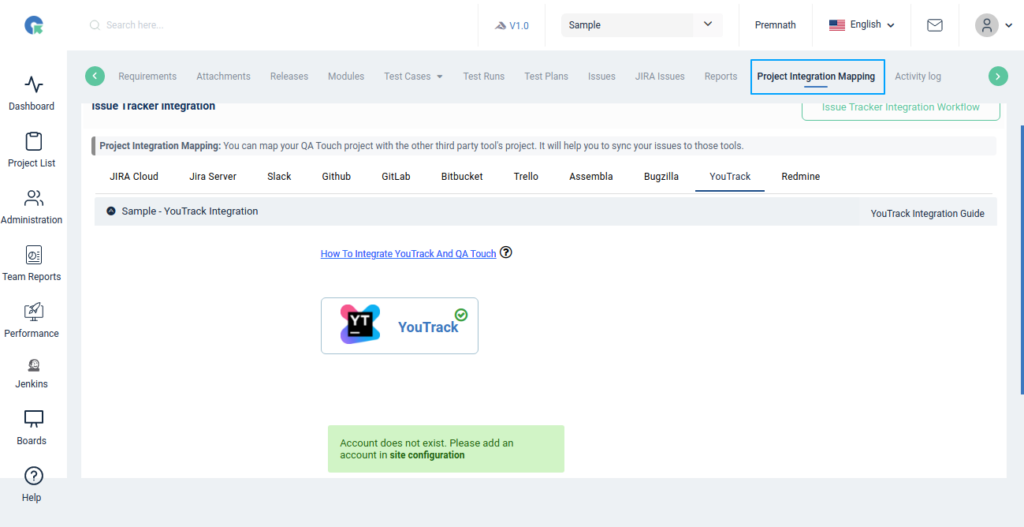Open the Sample project dropdown
The width and height of the screenshot is (1024, 527).
[641, 25]
